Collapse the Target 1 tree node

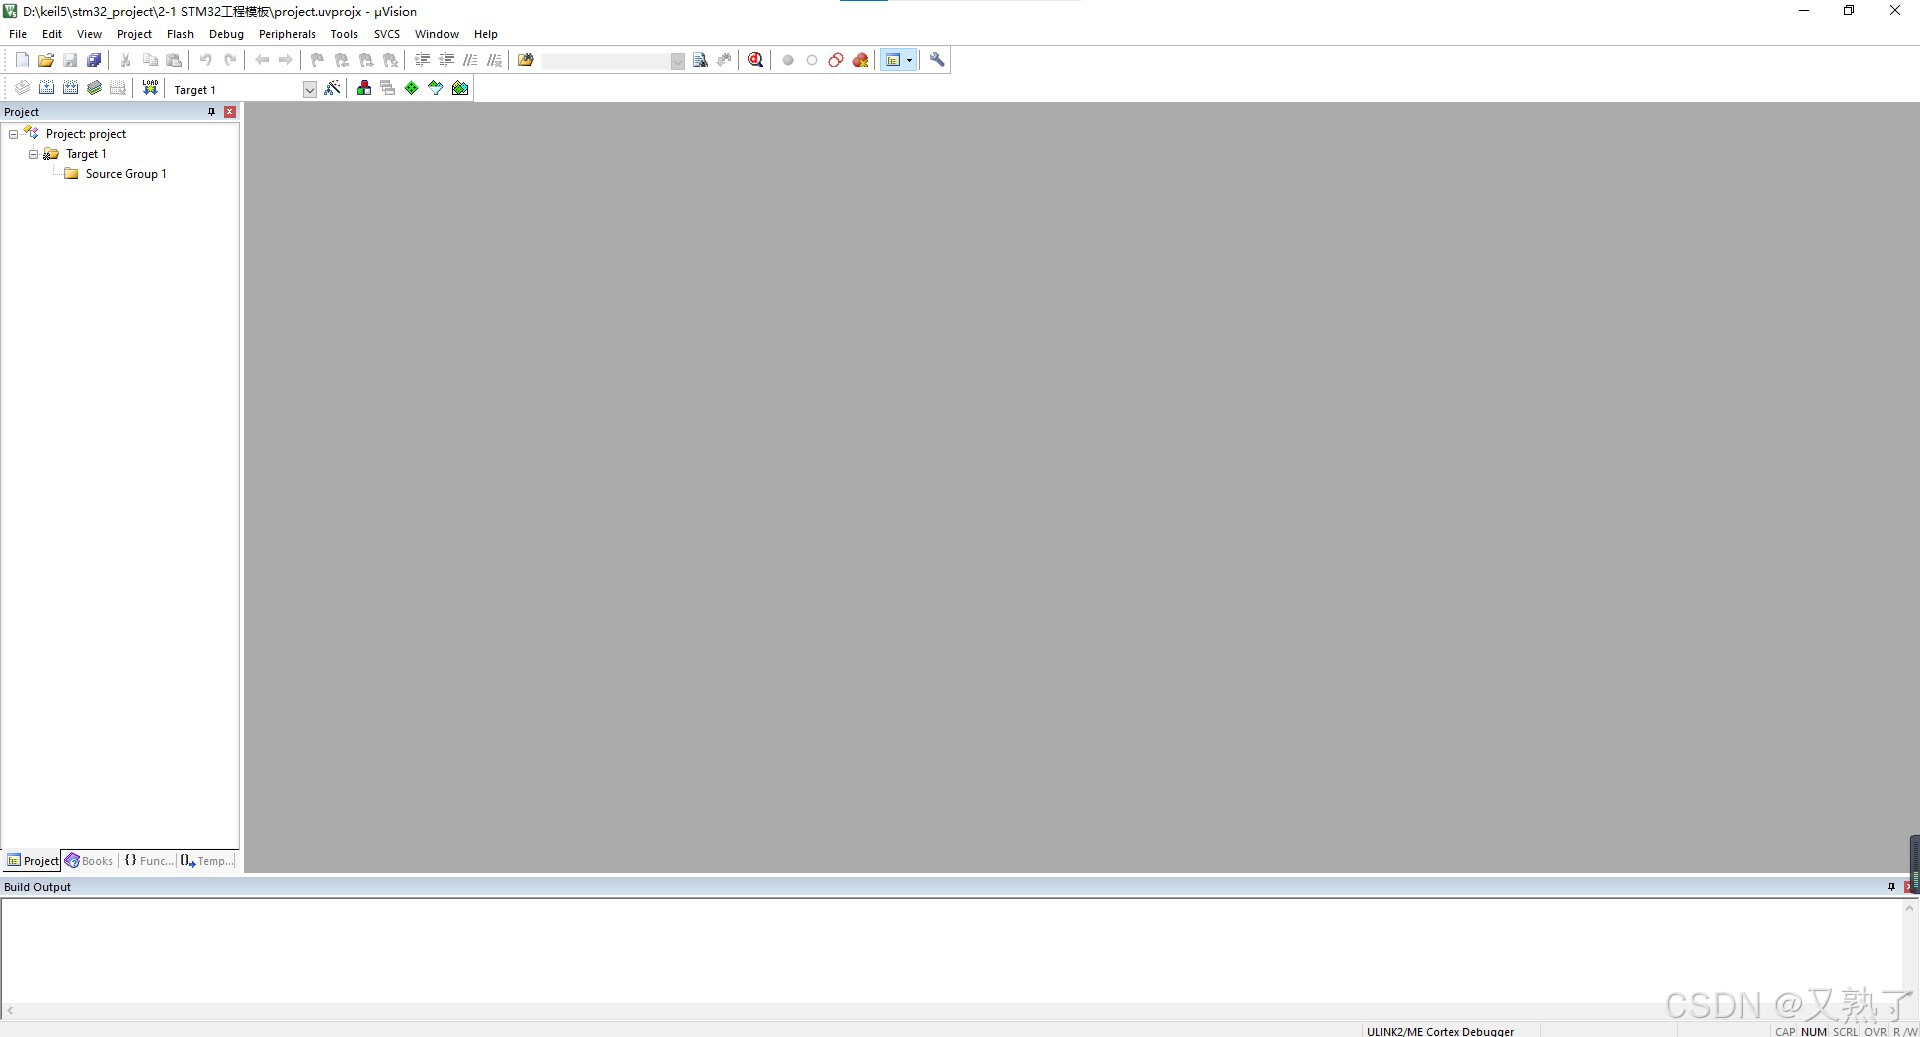pyautogui.click(x=33, y=154)
